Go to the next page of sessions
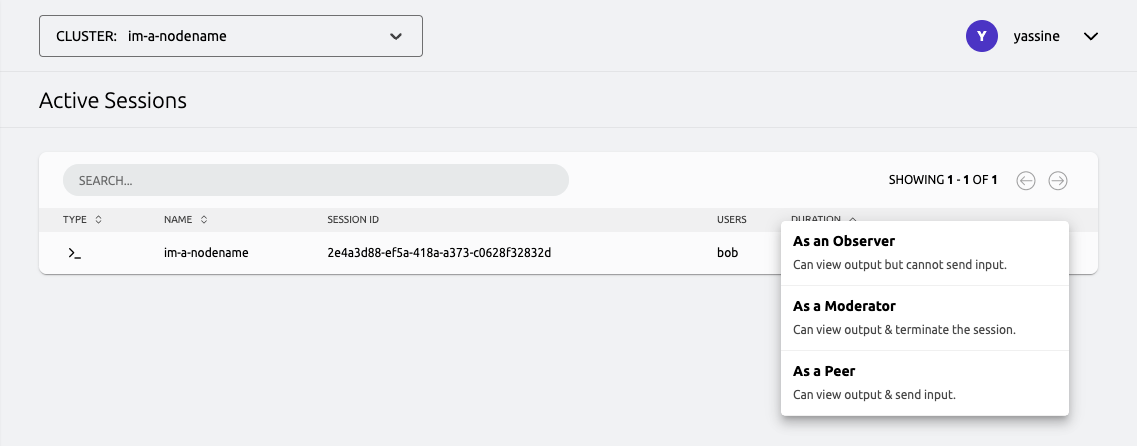 click(1058, 180)
